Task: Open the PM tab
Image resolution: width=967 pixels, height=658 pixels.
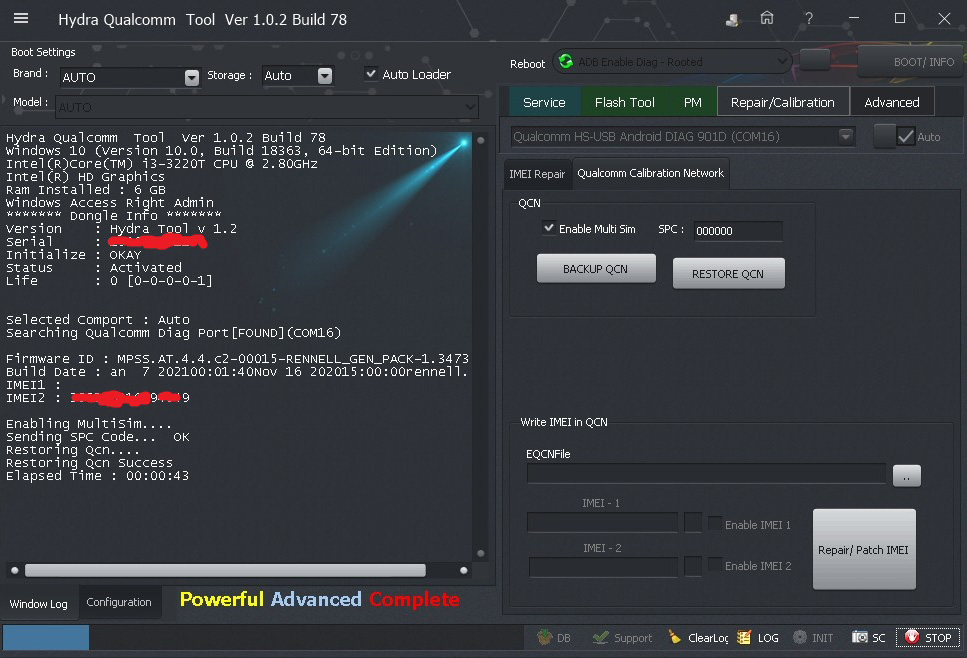Action: coord(693,102)
